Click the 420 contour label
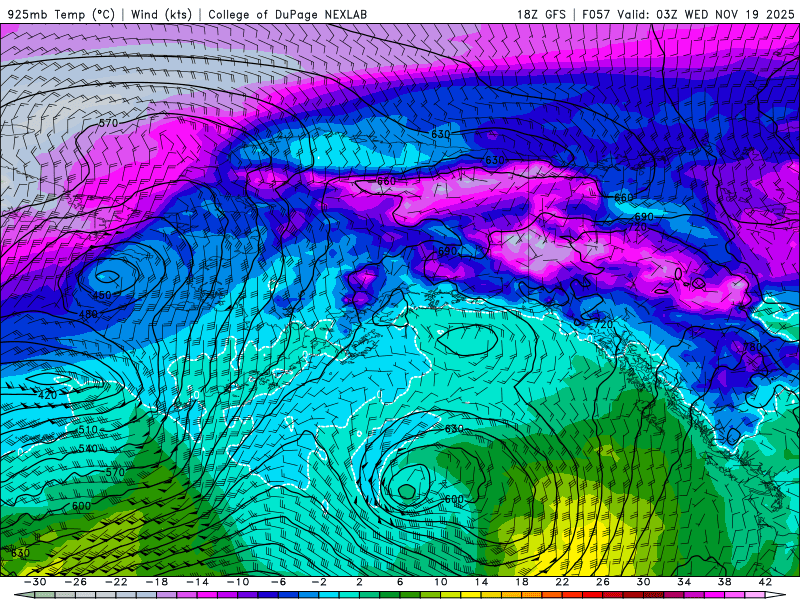Viewport: 800px width, 600px height. click(x=47, y=395)
